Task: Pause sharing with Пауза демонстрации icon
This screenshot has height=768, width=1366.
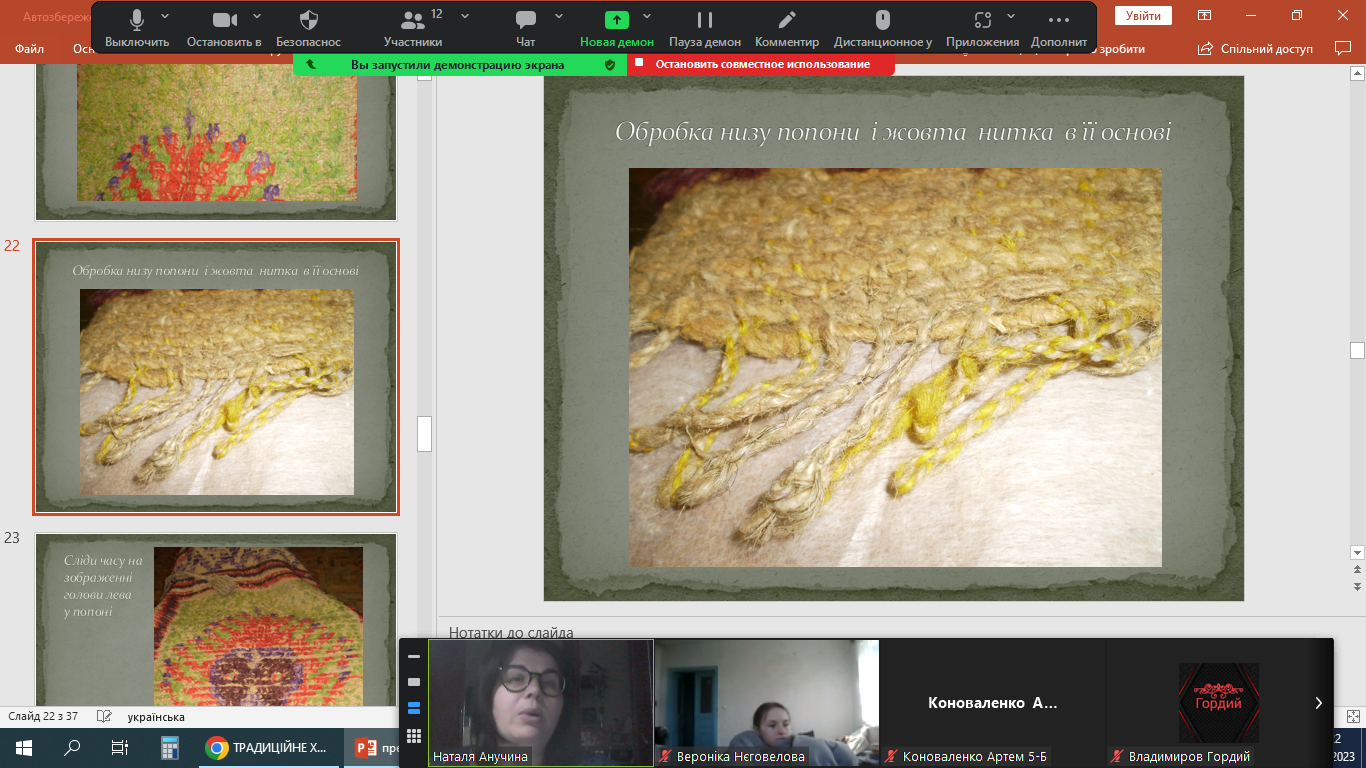Action: click(705, 20)
